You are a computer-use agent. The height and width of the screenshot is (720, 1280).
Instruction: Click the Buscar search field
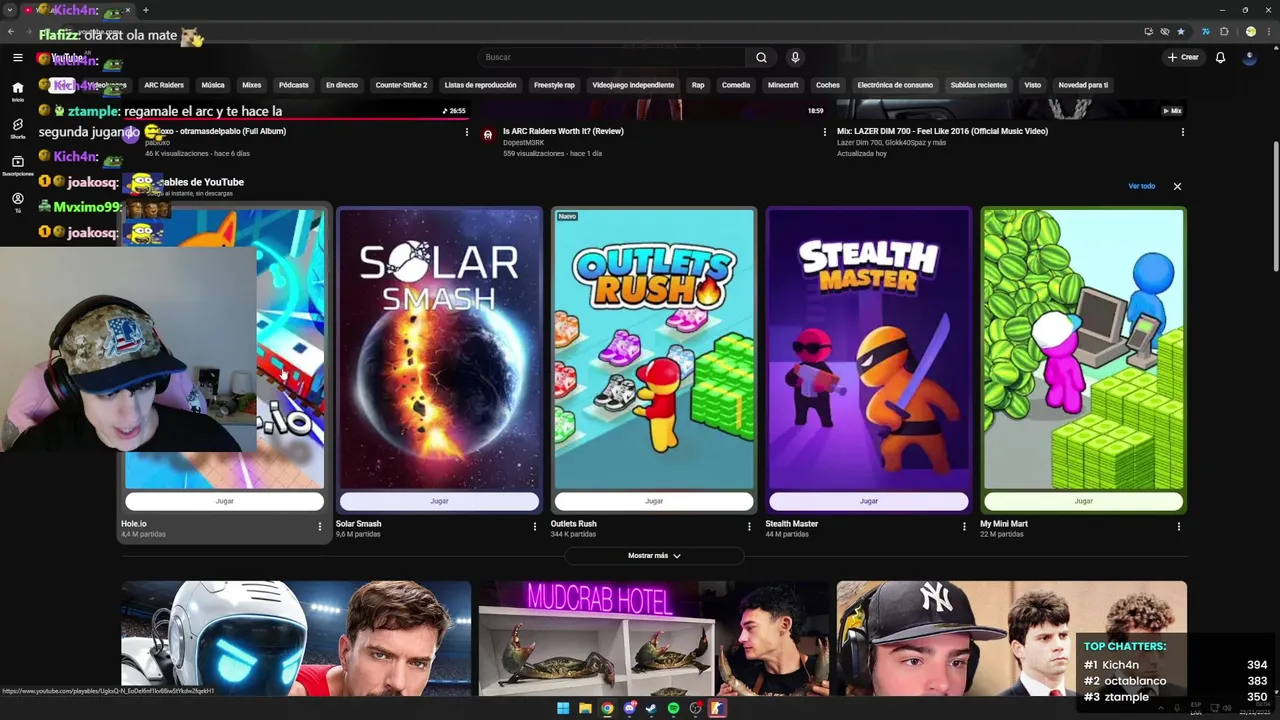tap(612, 57)
